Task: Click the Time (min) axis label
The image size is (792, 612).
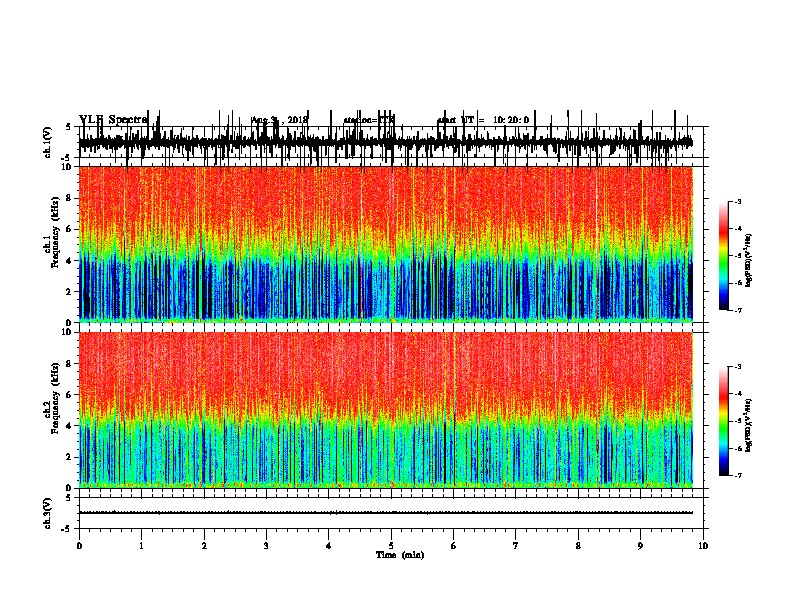Action: click(x=400, y=555)
